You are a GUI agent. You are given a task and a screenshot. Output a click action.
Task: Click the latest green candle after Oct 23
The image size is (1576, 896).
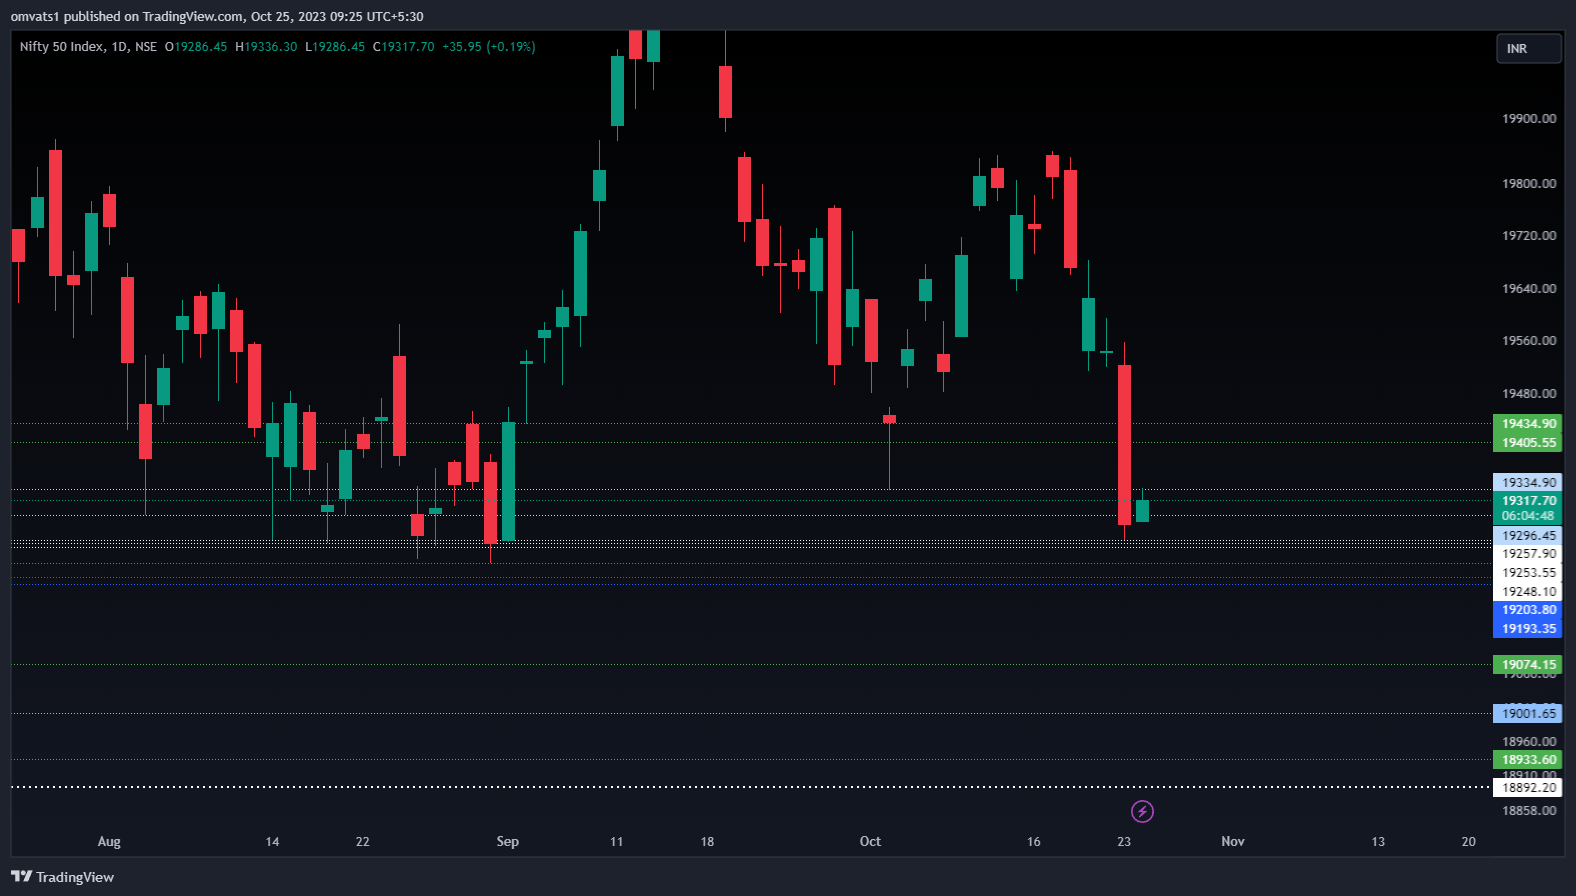[1142, 510]
